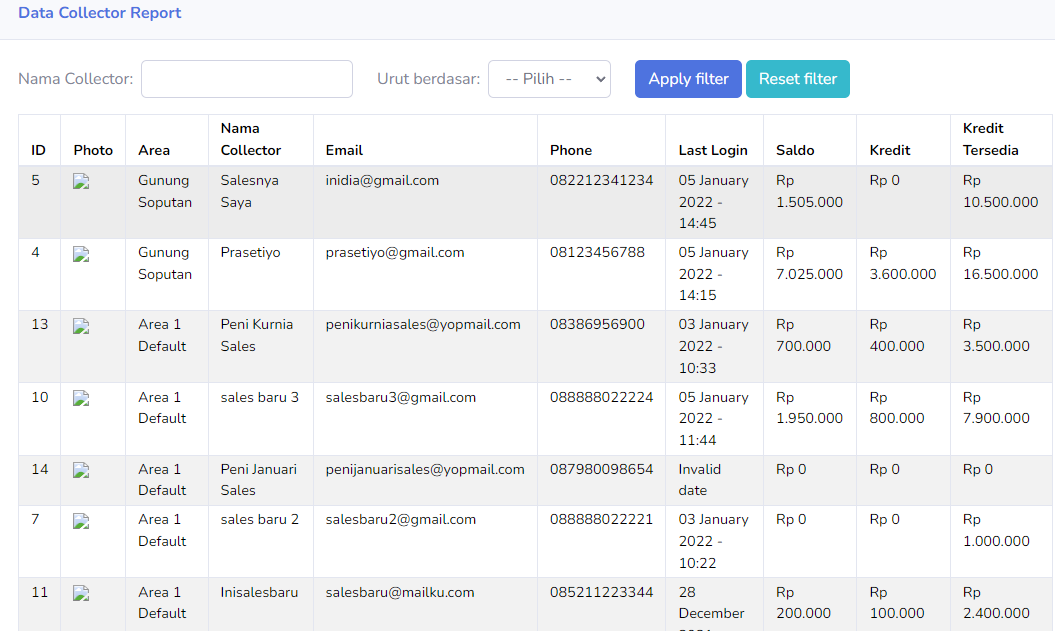Image resolution: width=1055 pixels, height=631 pixels.
Task: Click the email penikurniasales@yopmail.com
Action: pyautogui.click(x=423, y=325)
